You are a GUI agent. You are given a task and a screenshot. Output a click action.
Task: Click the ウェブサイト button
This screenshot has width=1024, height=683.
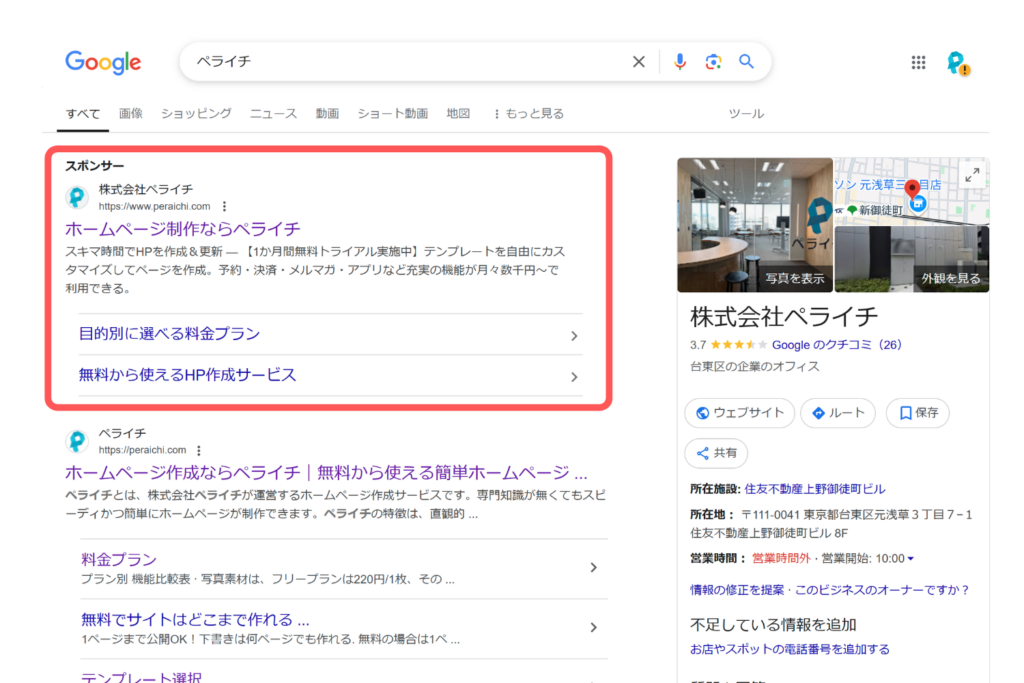tap(739, 412)
